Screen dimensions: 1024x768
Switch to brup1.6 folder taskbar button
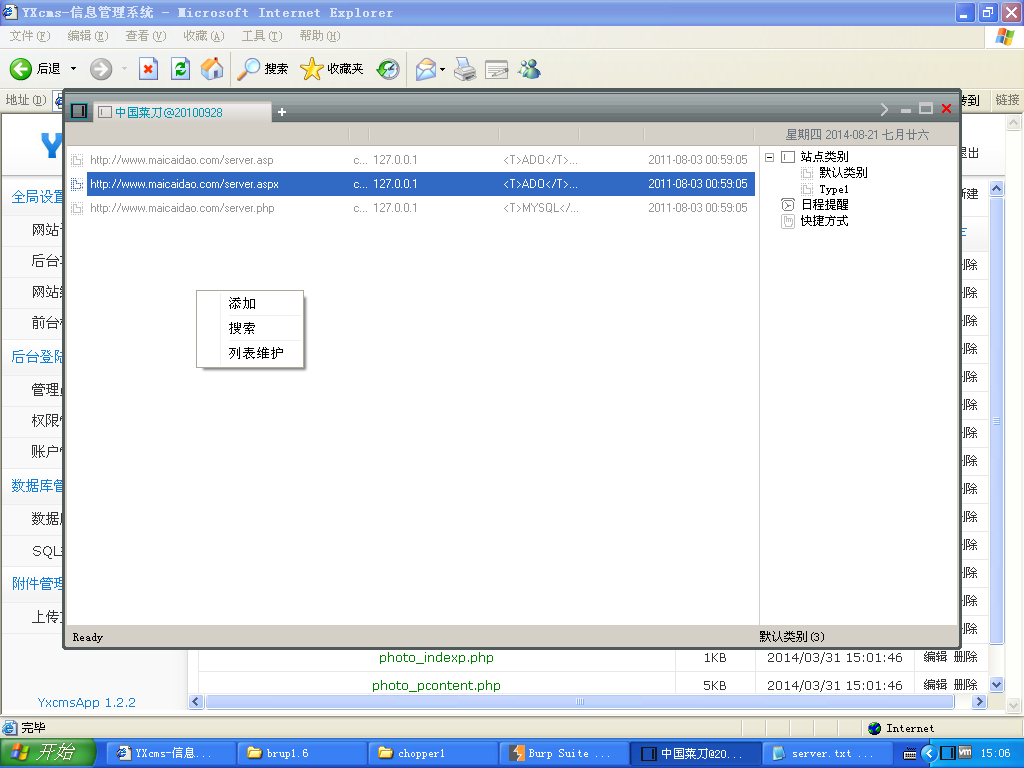pyautogui.click(x=302, y=754)
